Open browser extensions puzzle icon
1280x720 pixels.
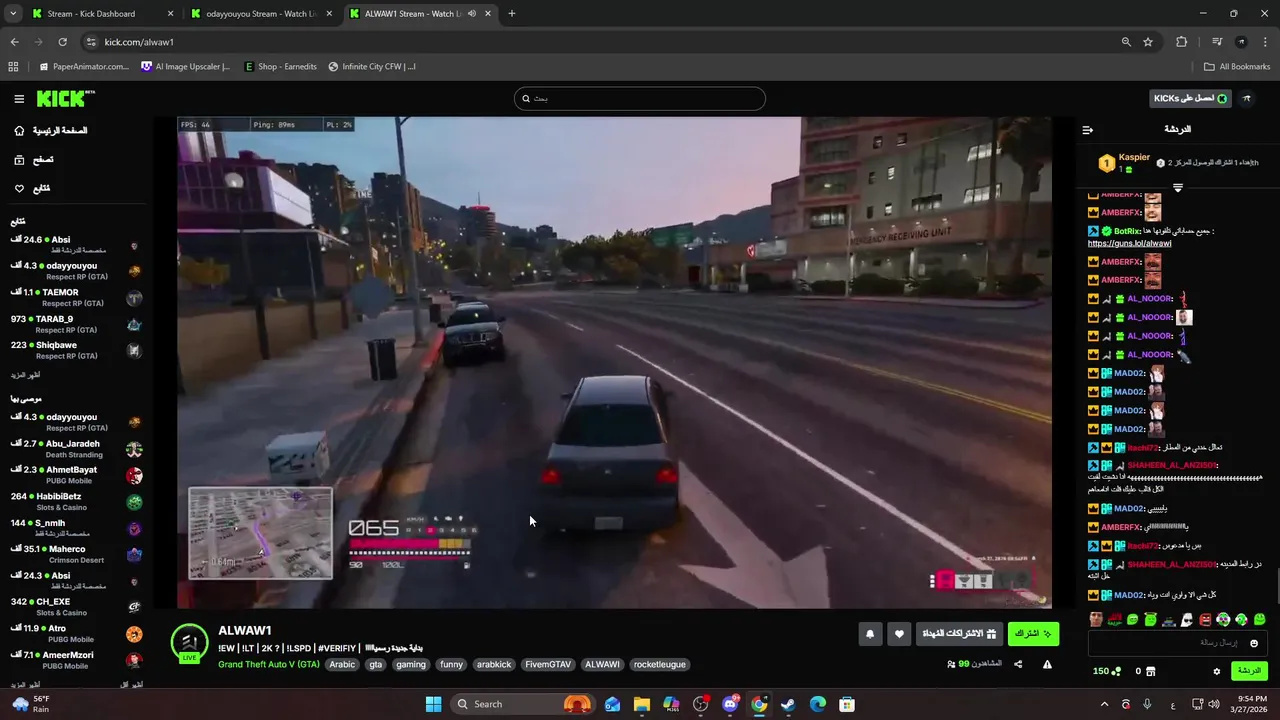[1182, 42]
